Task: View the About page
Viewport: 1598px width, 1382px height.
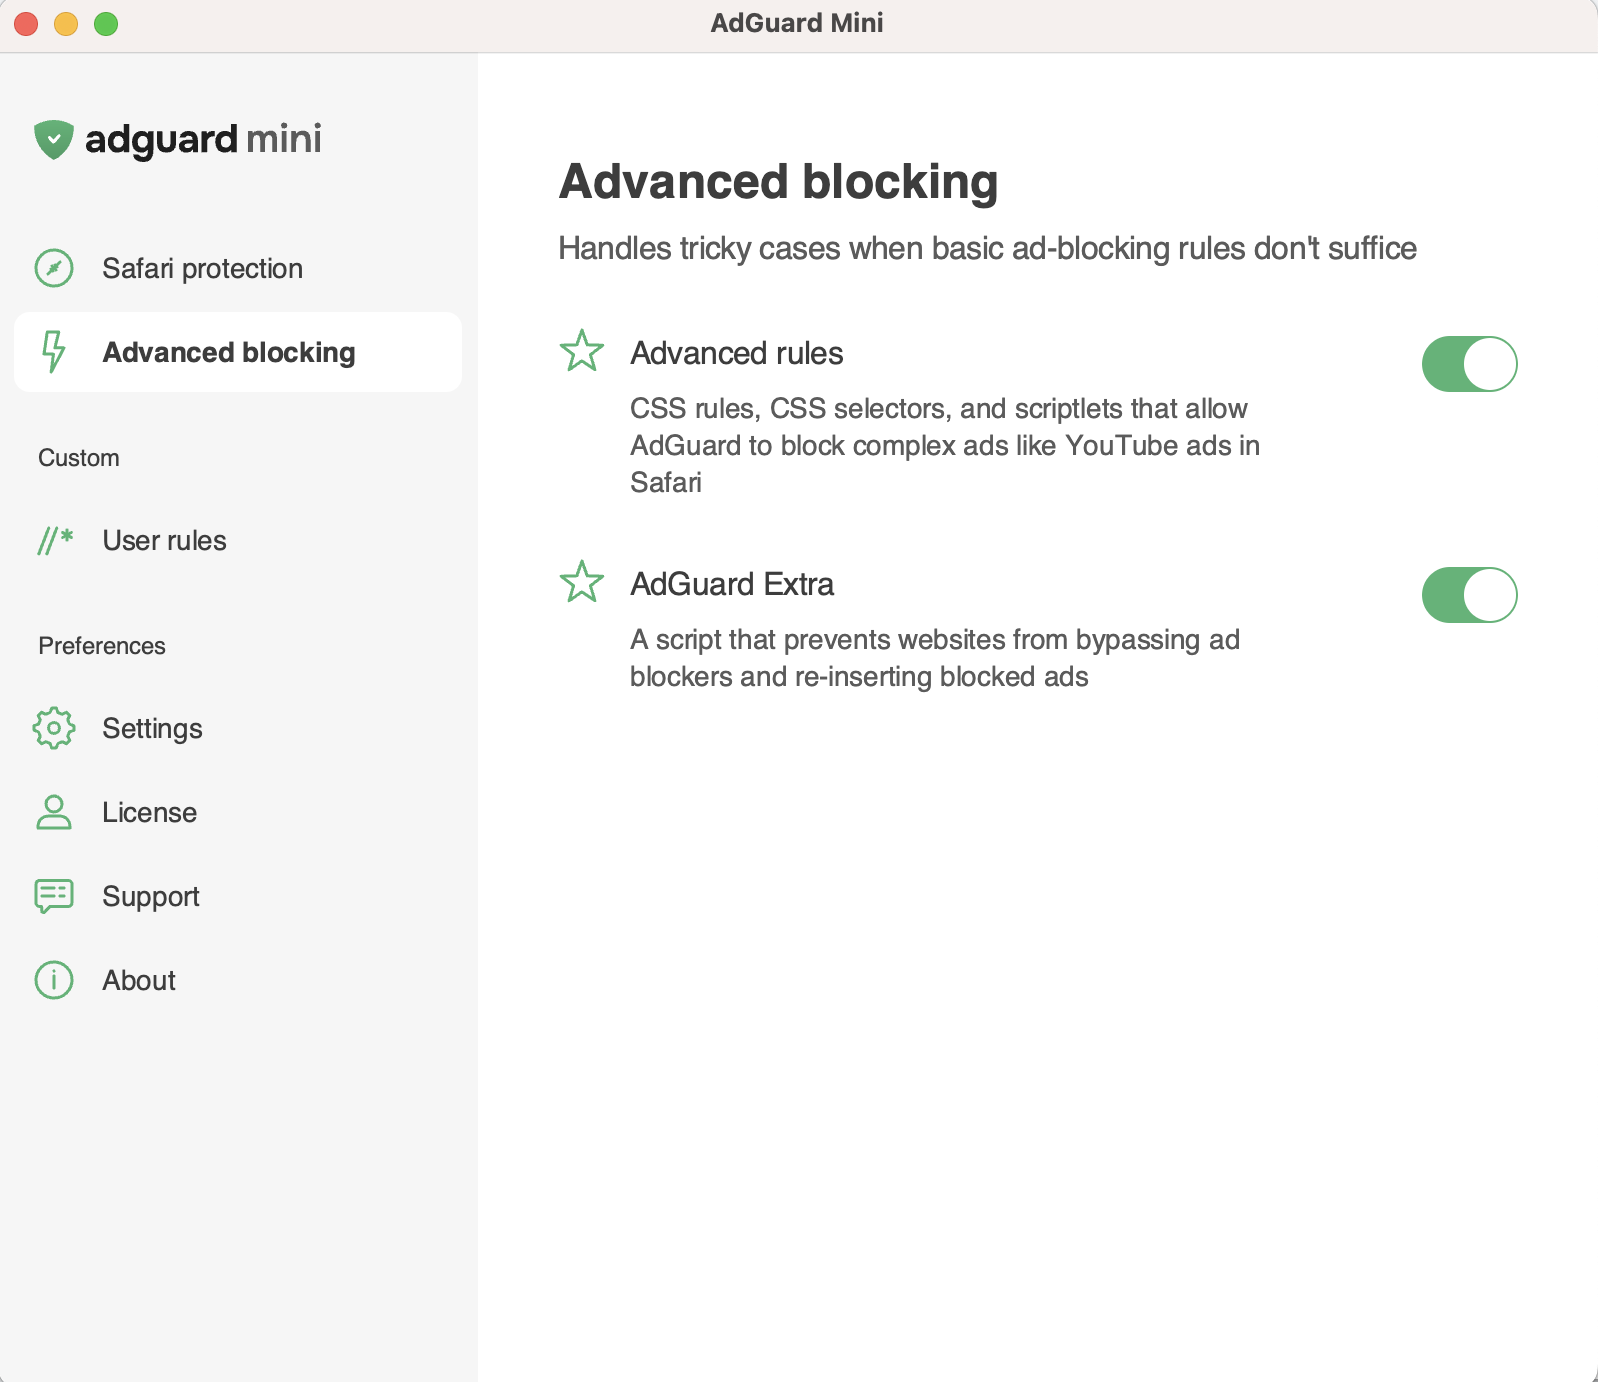Action: [x=238, y=980]
